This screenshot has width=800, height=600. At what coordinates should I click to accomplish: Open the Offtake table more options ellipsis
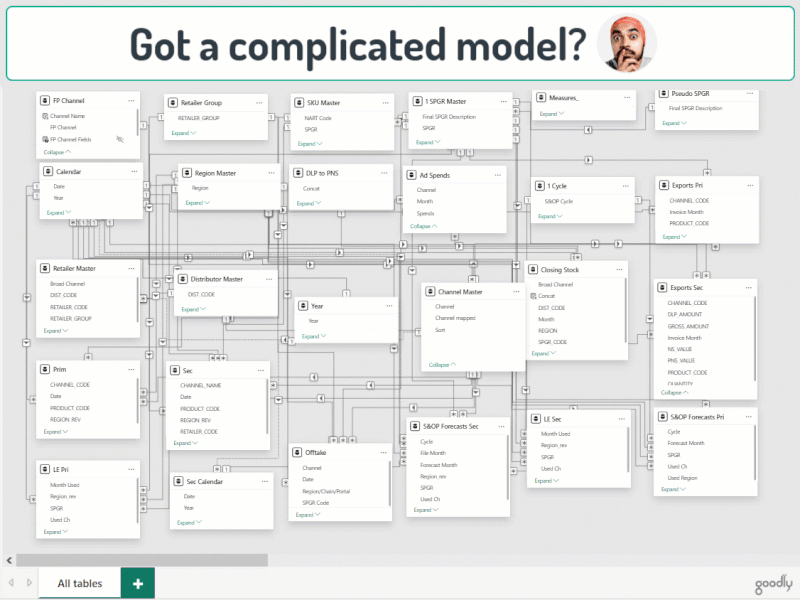click(x=385, y=452)
